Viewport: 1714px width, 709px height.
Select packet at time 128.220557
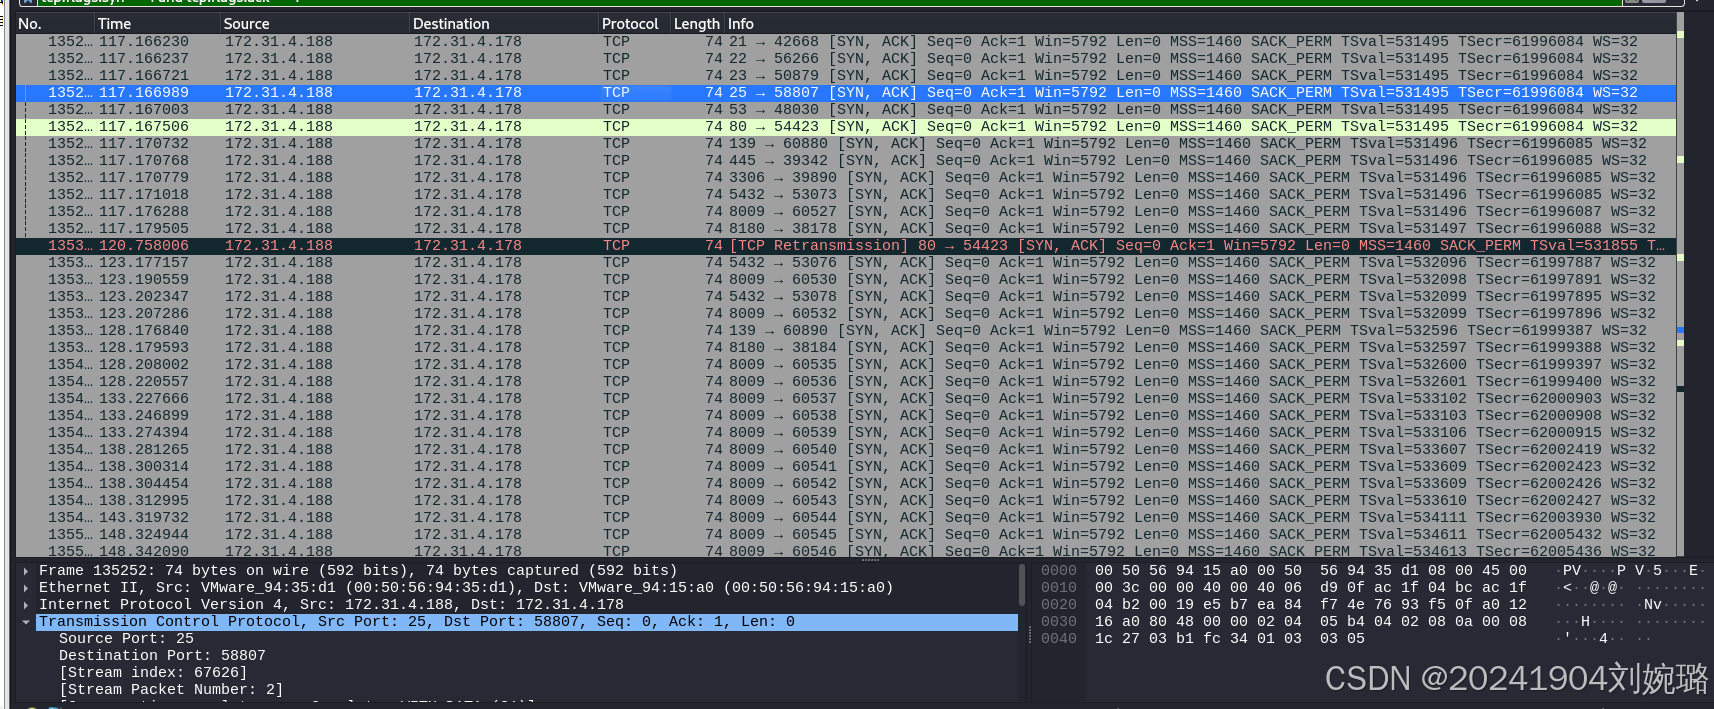point(846,381)
